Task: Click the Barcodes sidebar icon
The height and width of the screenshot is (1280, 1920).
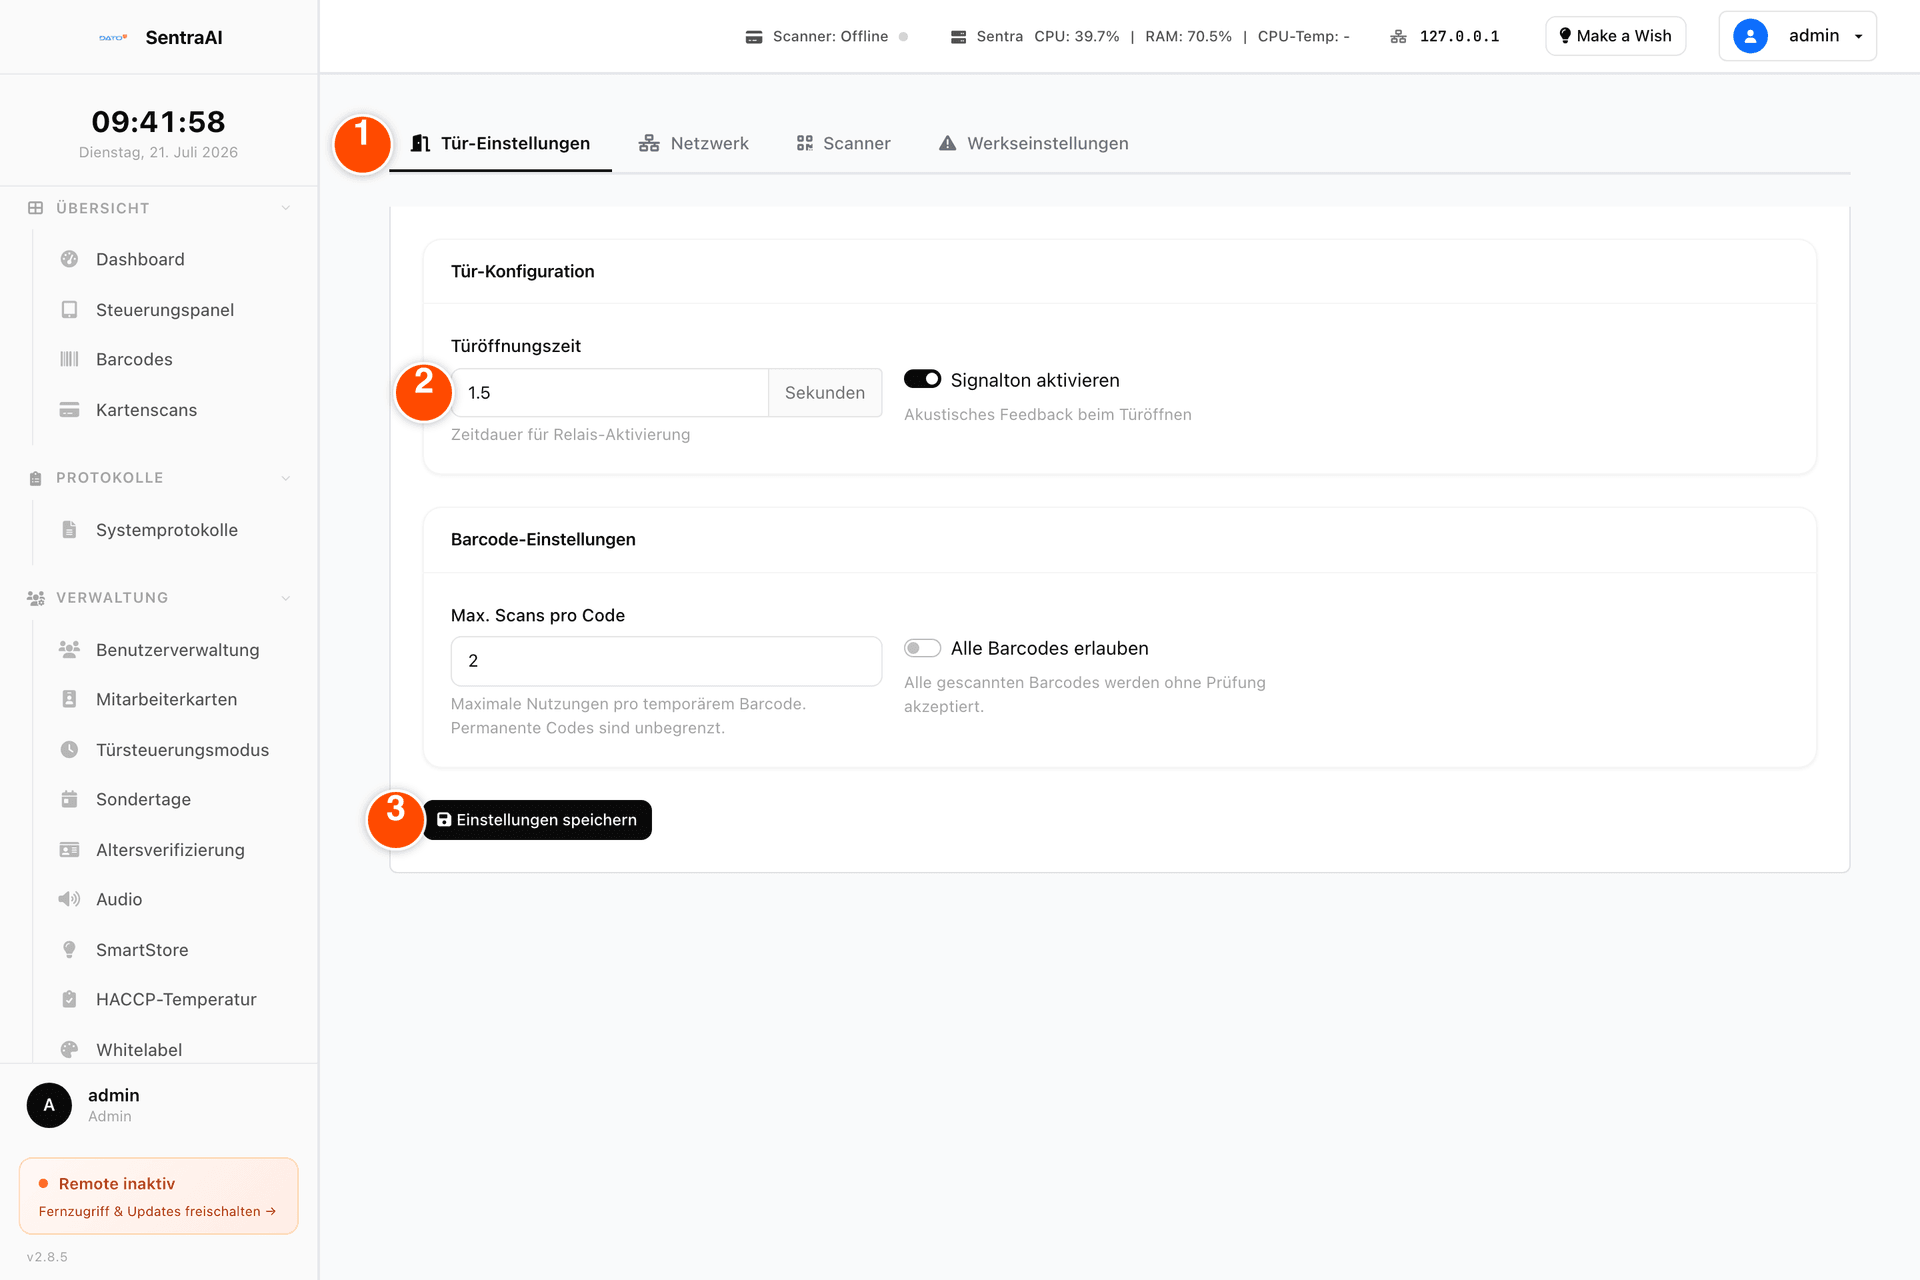Action: (x=69, y=359)
